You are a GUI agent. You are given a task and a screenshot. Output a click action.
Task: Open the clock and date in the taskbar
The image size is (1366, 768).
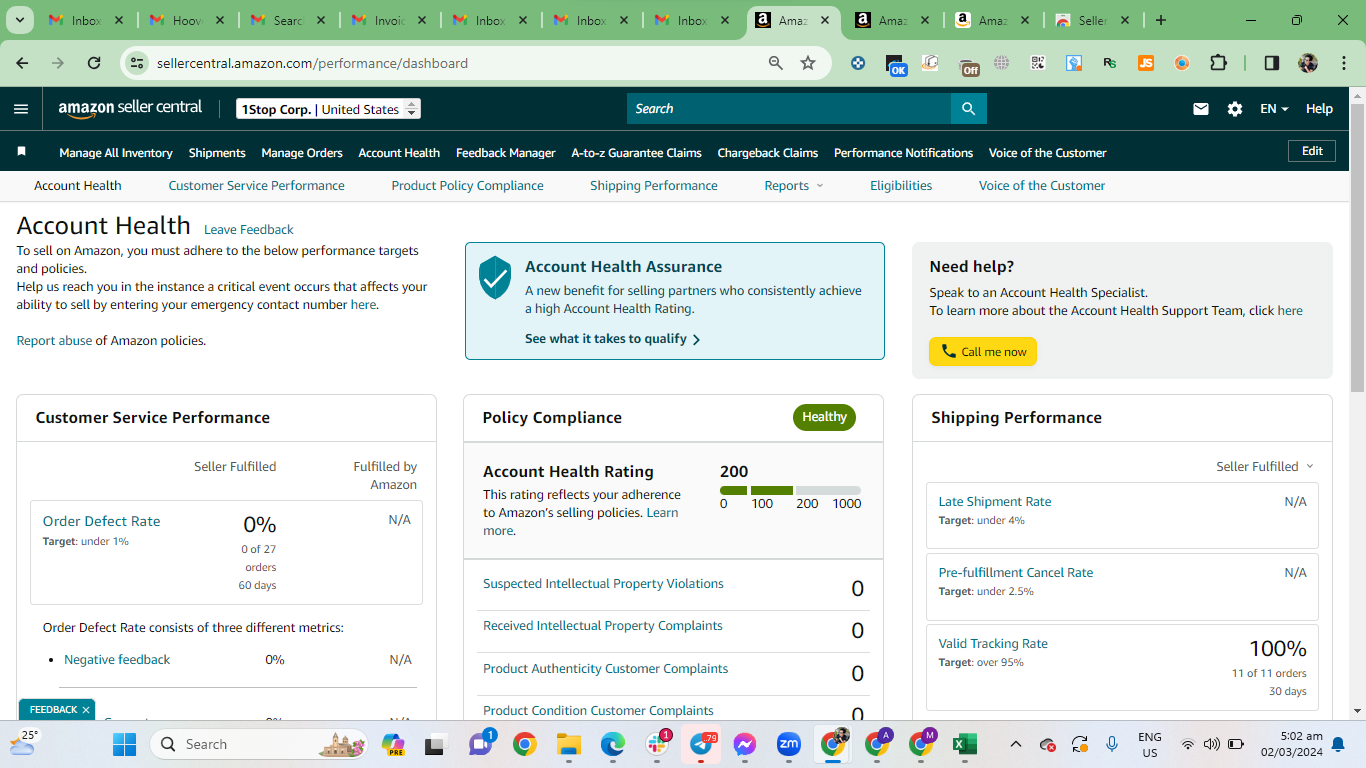coord(1292,744)
